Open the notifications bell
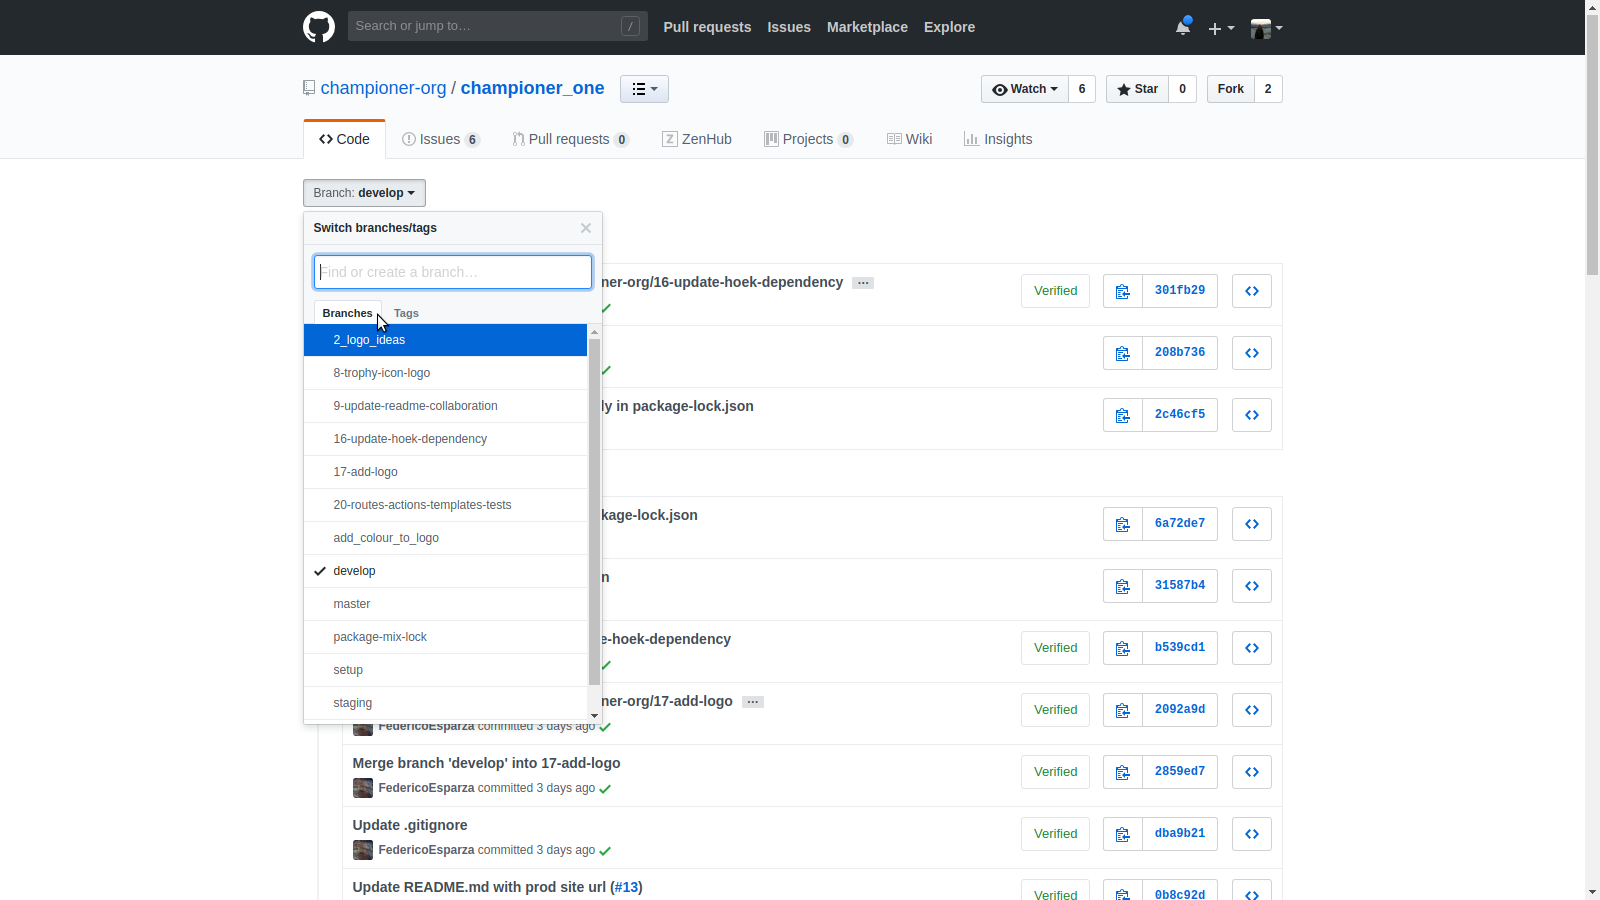This screenshot has width=1600, height=900. [1183, 27]
